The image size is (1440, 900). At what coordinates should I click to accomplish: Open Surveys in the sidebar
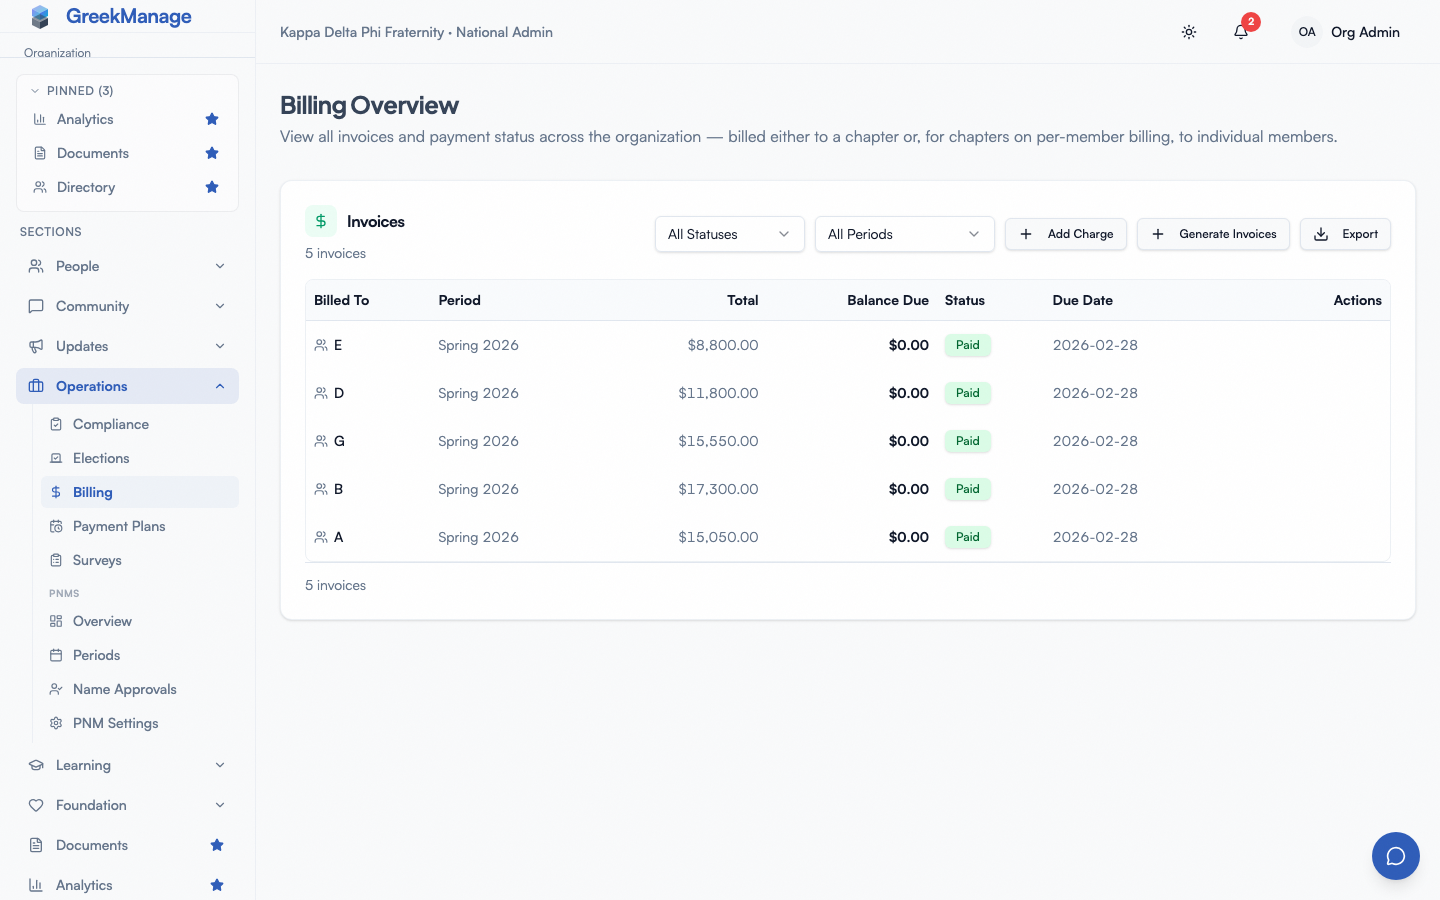pyautogui.click(x=140, y=560)
